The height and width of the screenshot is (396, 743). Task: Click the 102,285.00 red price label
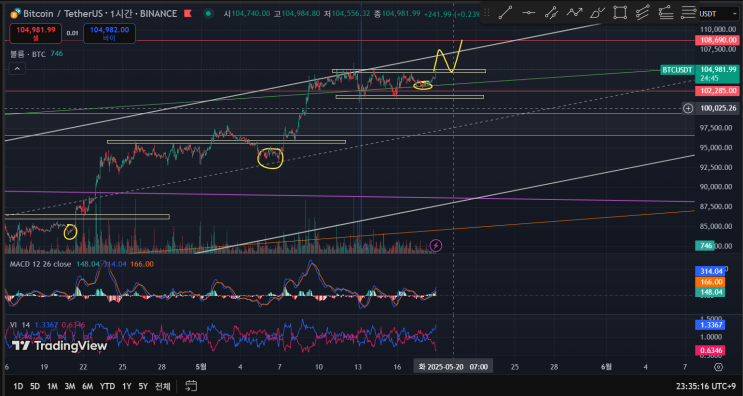coord(716,90)
